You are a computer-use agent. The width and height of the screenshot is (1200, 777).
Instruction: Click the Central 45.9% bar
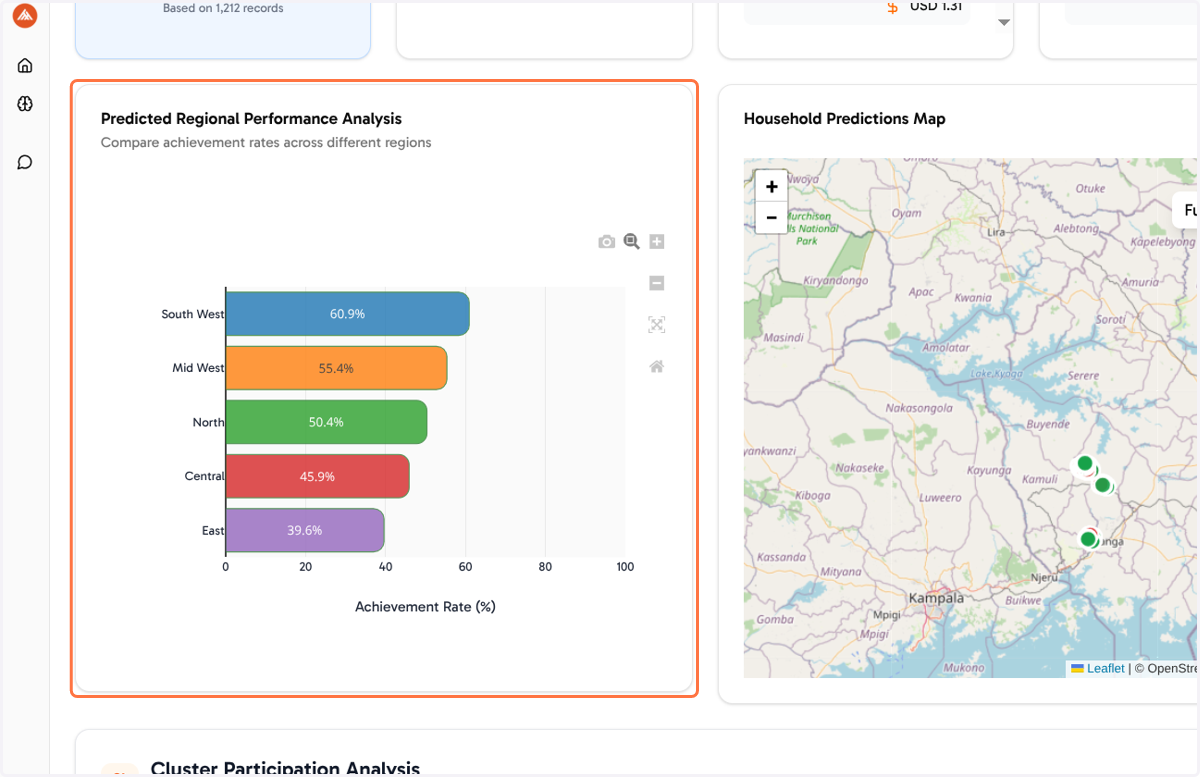coord(317,476)
